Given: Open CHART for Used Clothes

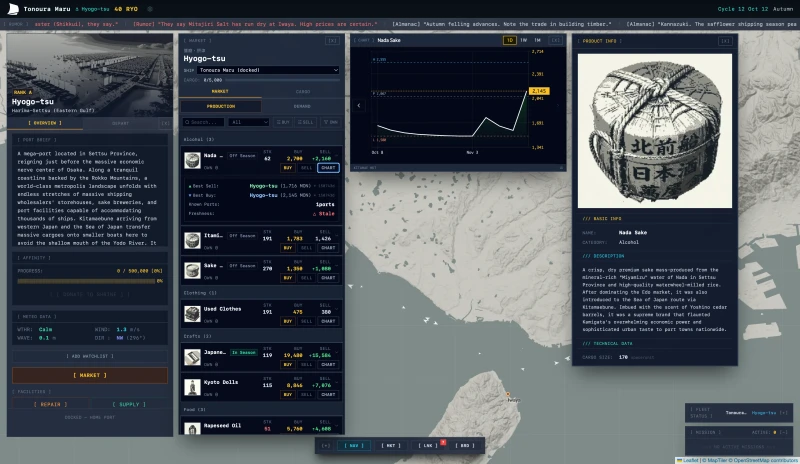Looking at the screenshot, I should point(328,321).
